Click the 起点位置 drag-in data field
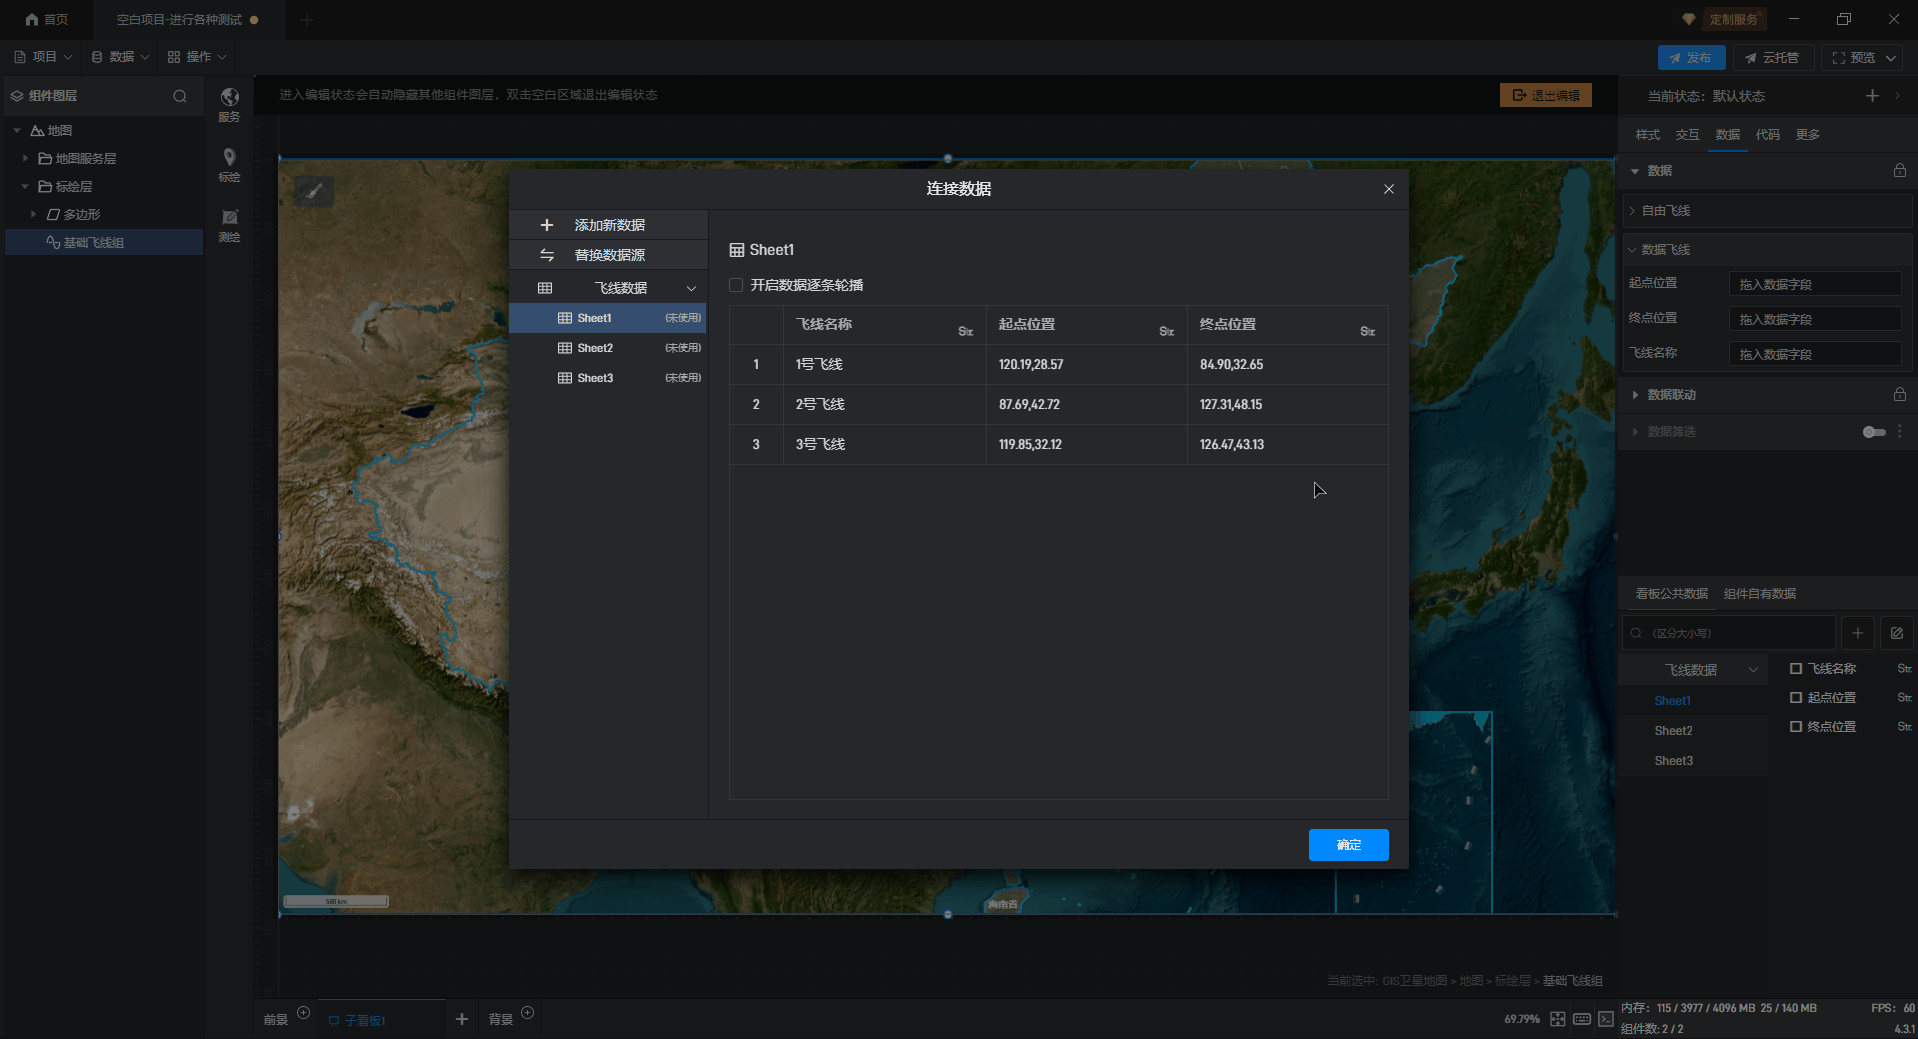Image resolution: width=1918 pixels, height=1039 pixels. pyautogui.click(x=1814, y=284)
